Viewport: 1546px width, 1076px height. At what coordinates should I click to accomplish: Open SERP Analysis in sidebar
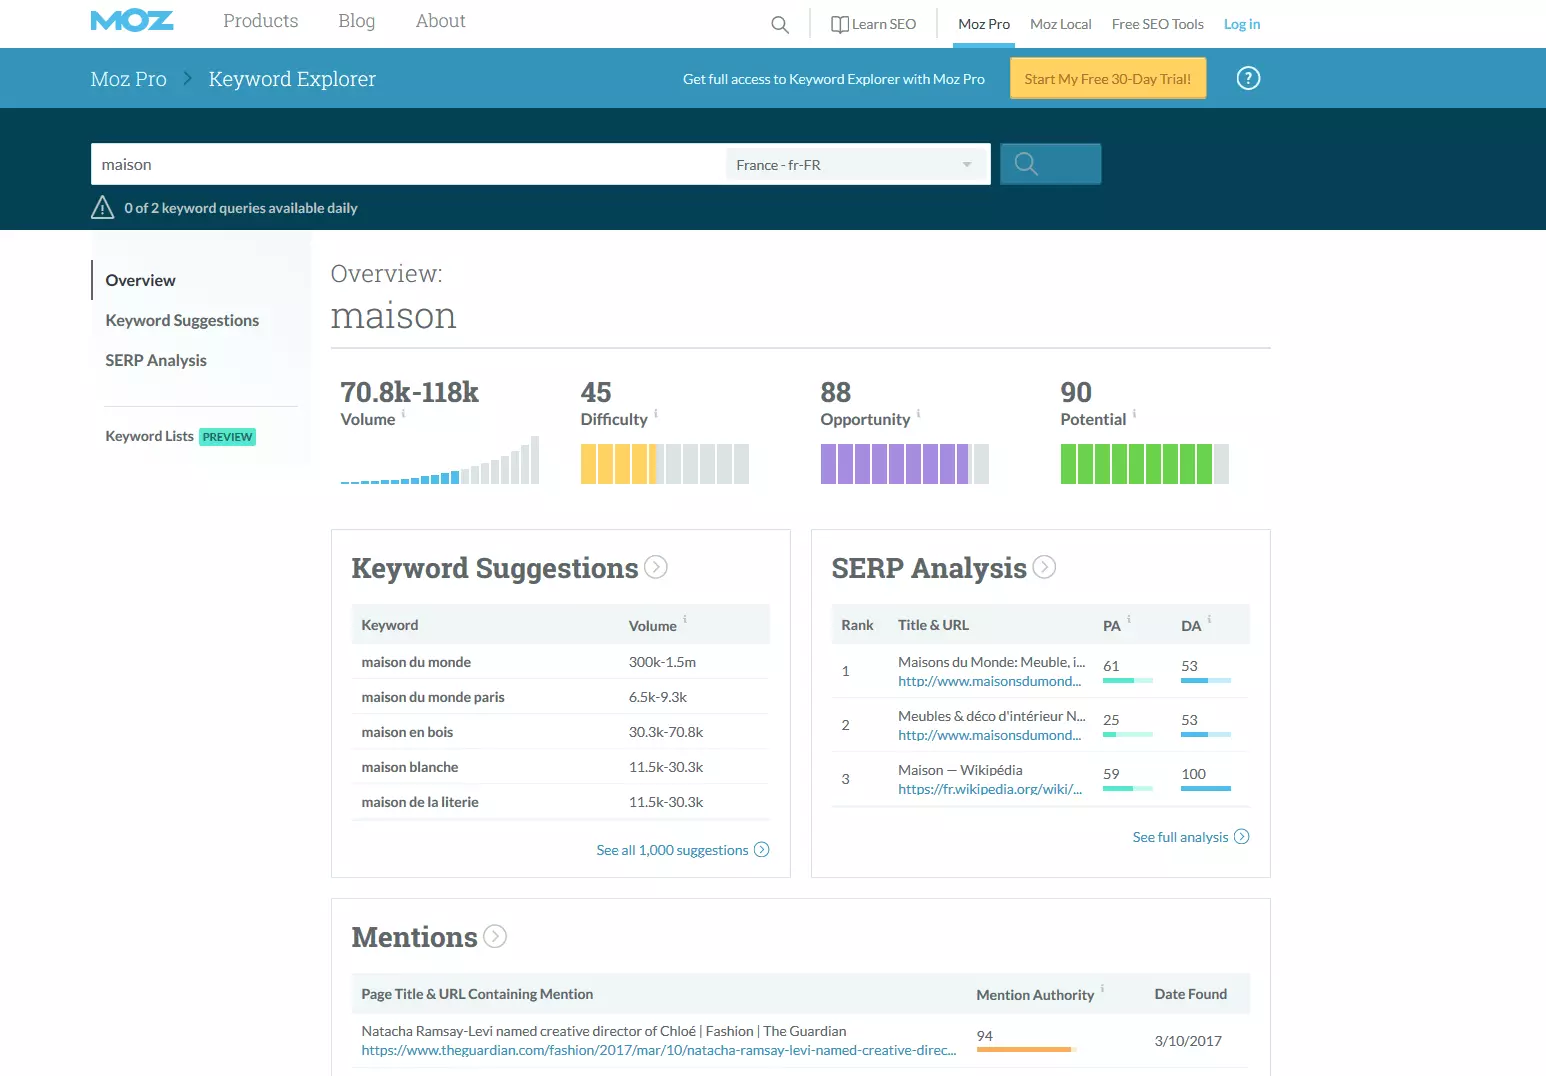point(156,360)
